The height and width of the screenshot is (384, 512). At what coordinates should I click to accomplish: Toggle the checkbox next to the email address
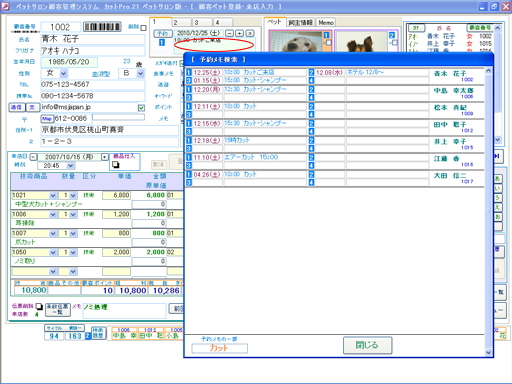tap(141, 108)
